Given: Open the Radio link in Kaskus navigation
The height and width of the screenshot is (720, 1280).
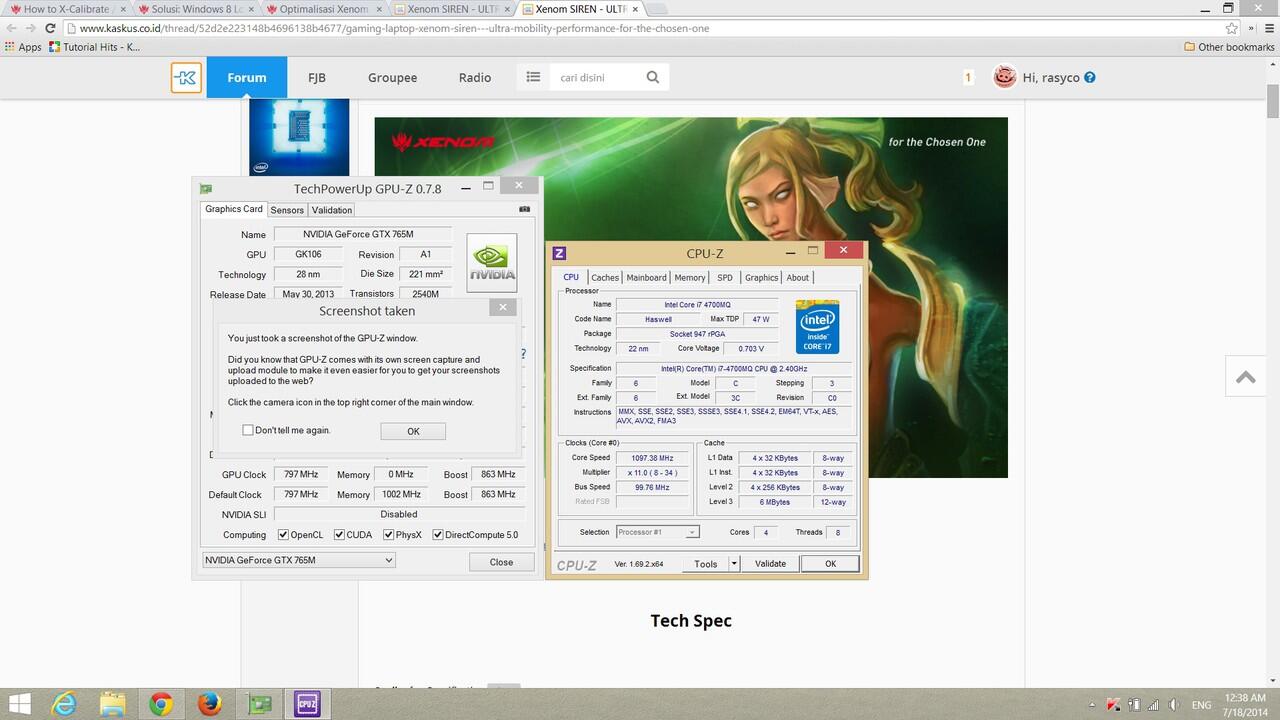Looking at the screenshot, I should coord(475,77).
